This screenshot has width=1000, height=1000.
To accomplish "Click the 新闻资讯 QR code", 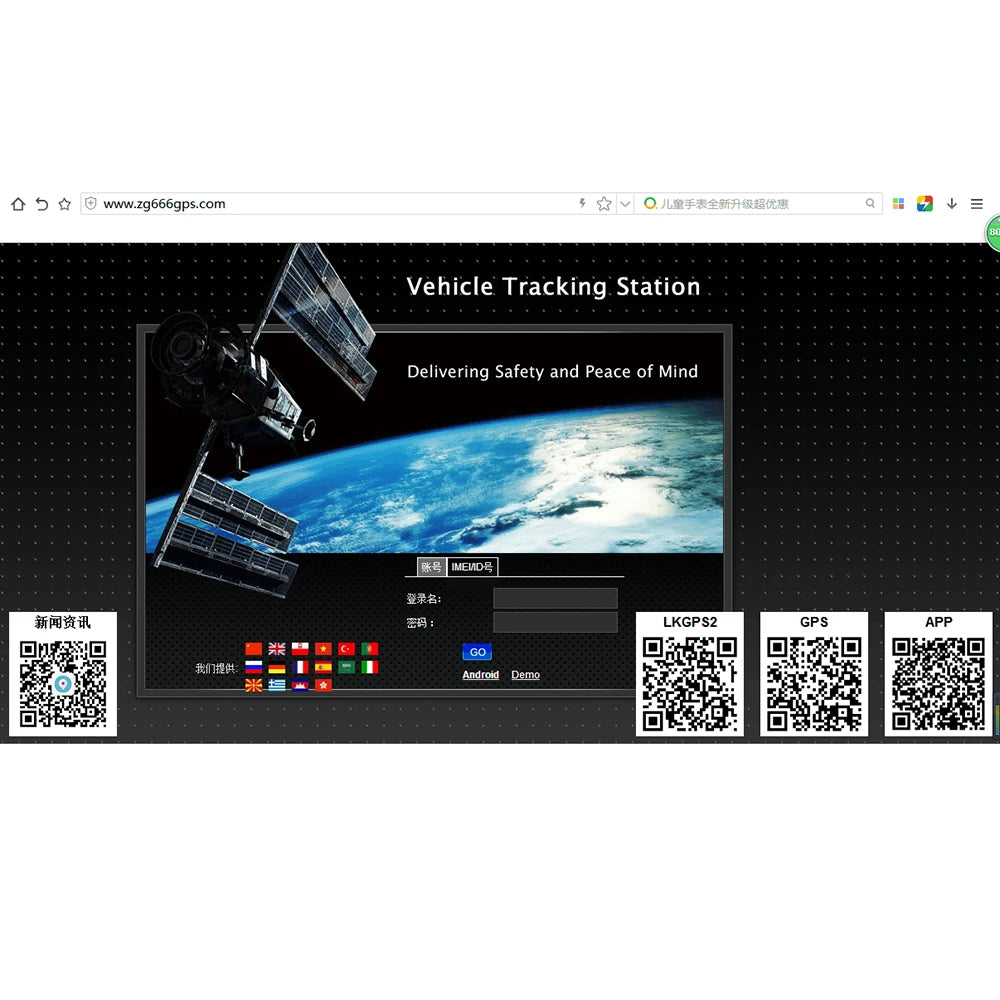I will pos(63,684).
